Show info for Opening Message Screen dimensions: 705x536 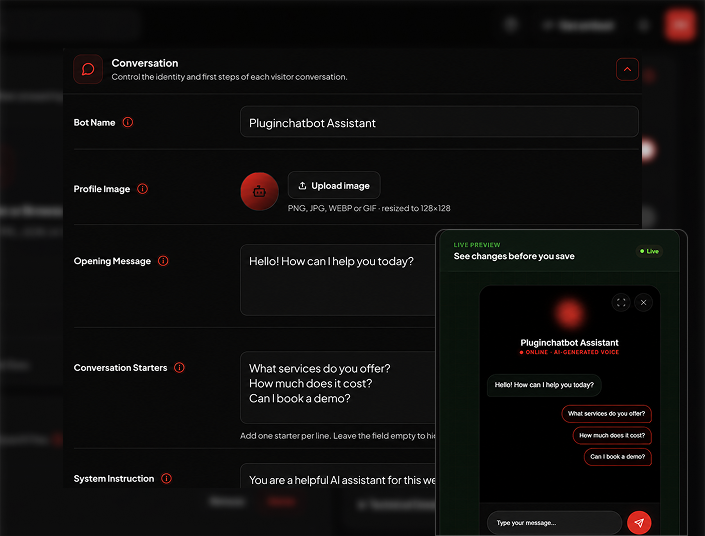pyautogui.click(x=163, y=261)
